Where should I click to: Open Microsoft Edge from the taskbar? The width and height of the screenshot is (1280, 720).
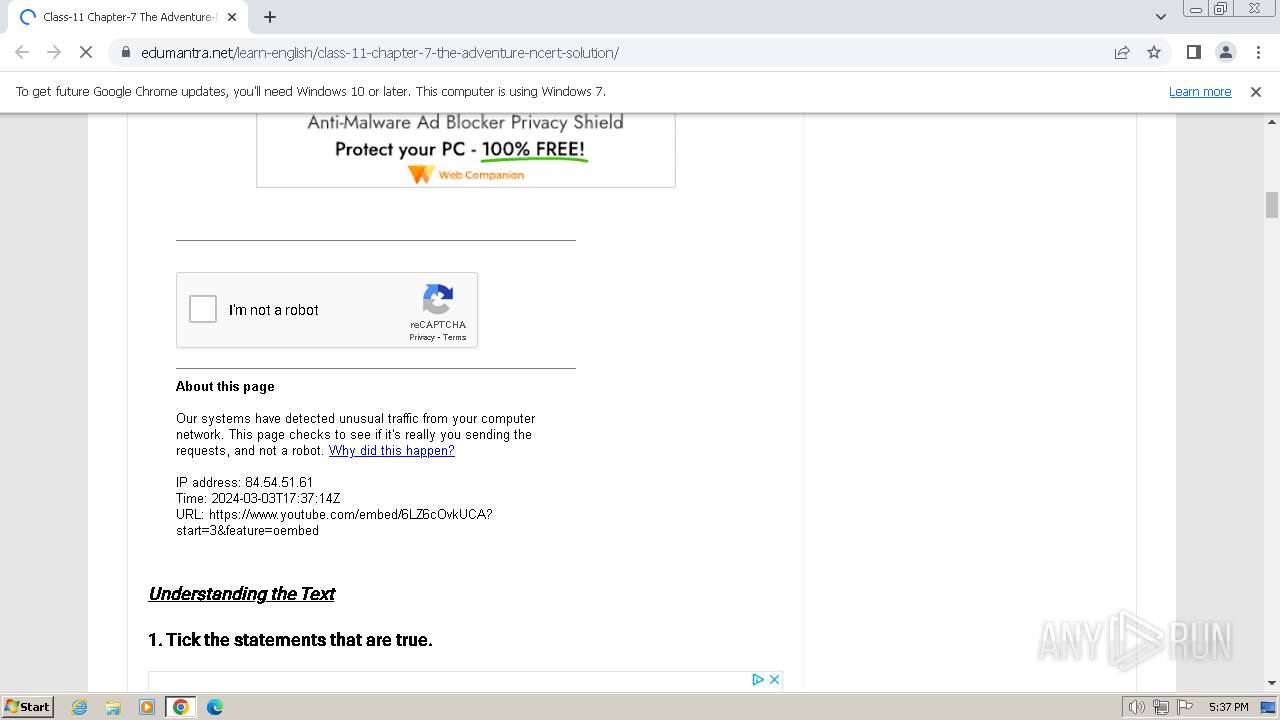pyautogui.click(x=215, y=707)
